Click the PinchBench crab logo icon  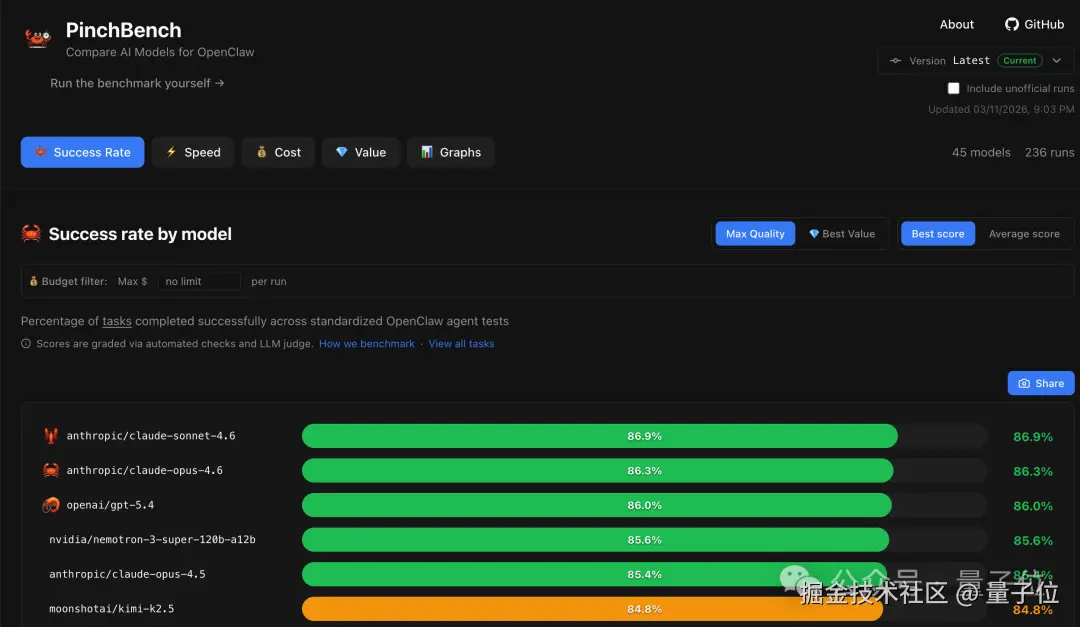[x=38, y=38]
